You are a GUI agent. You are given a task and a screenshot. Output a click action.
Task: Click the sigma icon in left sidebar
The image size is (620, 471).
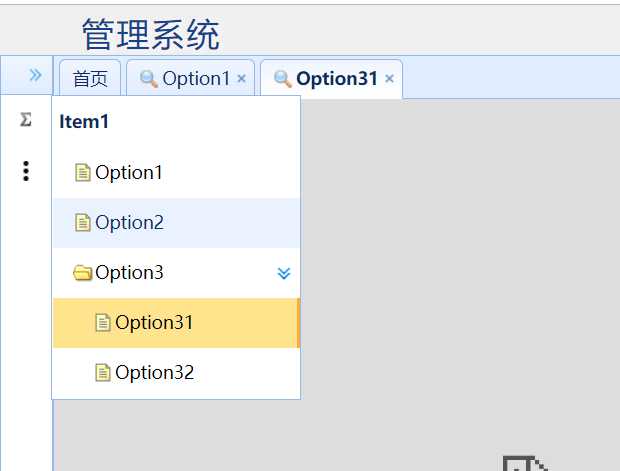coord(26,120)
